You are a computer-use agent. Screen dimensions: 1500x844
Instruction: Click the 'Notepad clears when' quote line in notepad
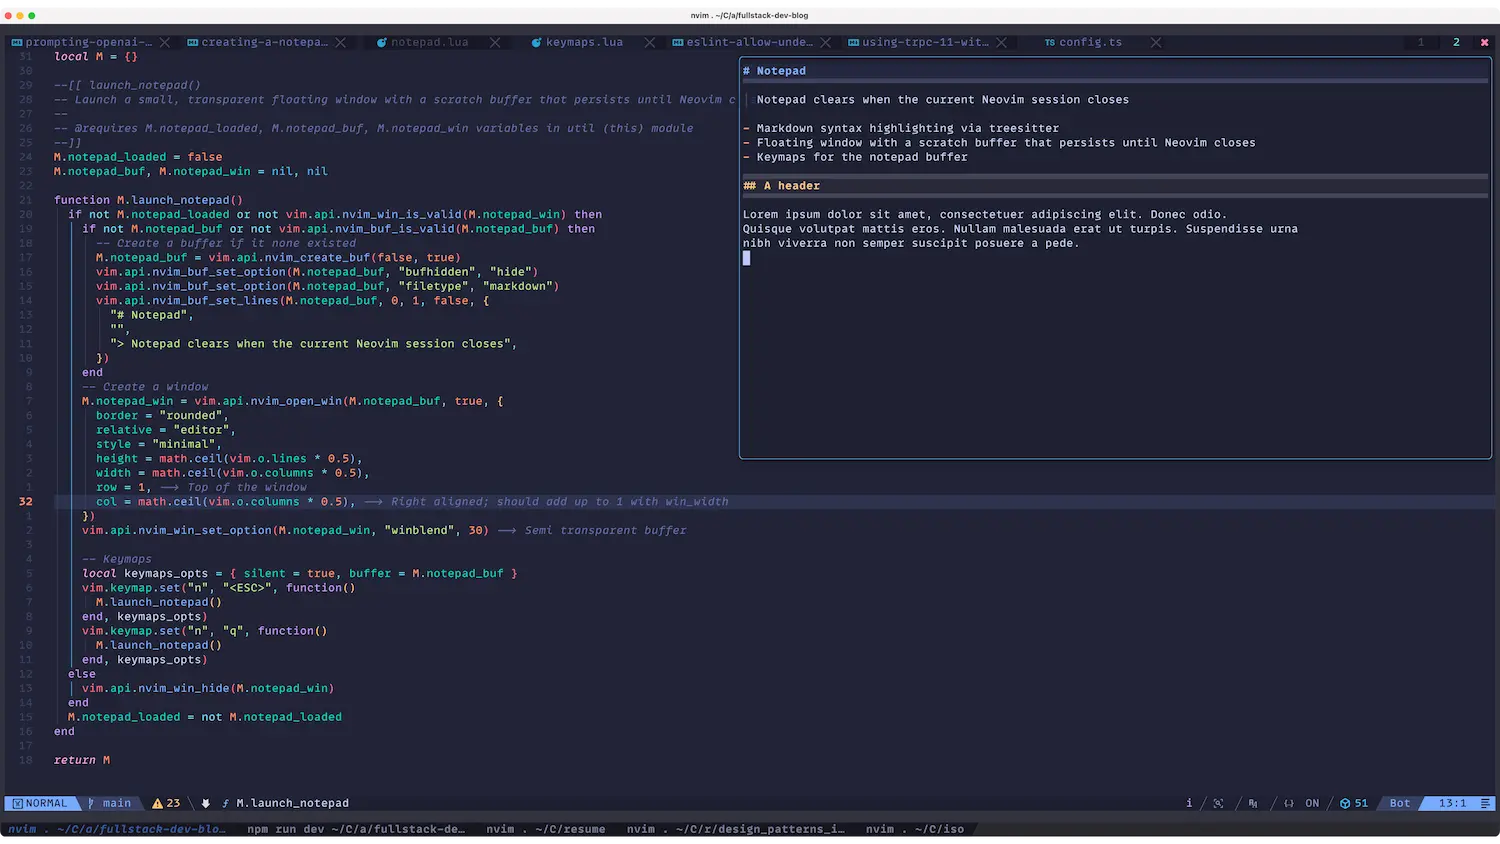[x=943, y=100]
